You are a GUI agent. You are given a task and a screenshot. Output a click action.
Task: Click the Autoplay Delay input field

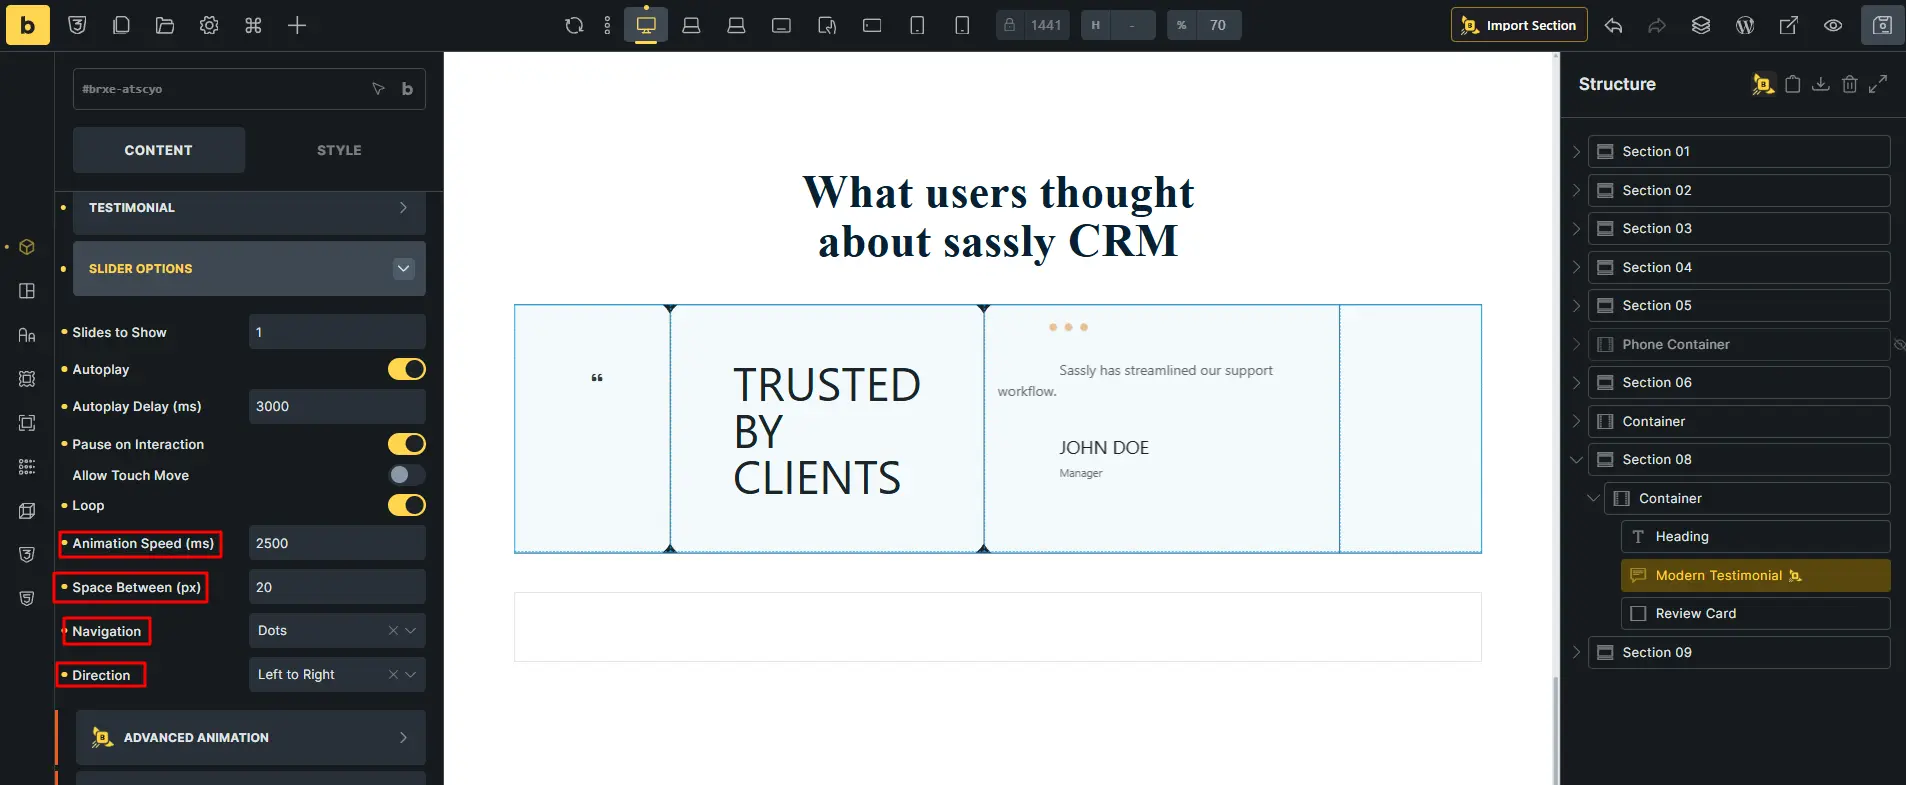[x=337, y=407]
